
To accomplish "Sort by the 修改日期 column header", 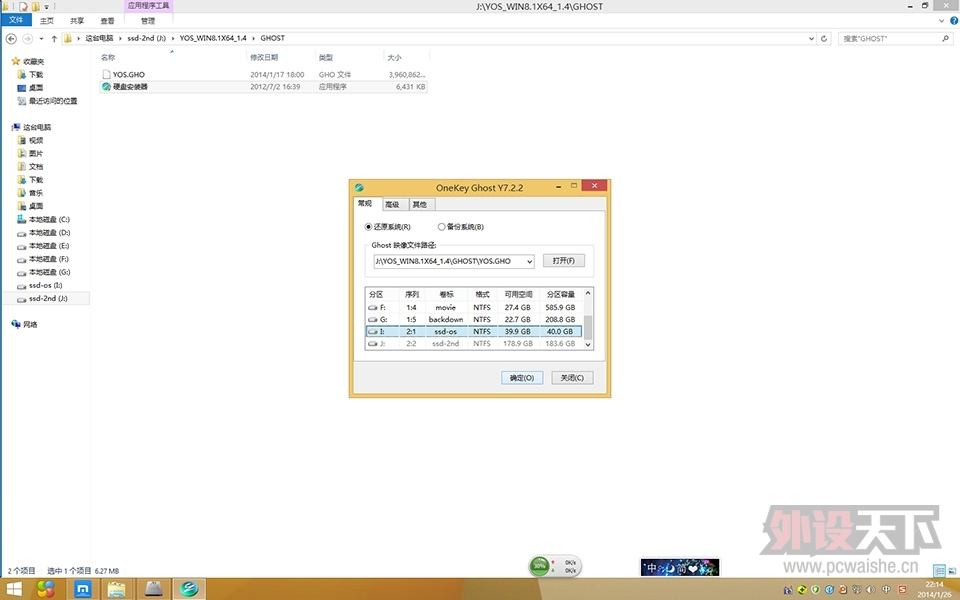I will (264, 57).
